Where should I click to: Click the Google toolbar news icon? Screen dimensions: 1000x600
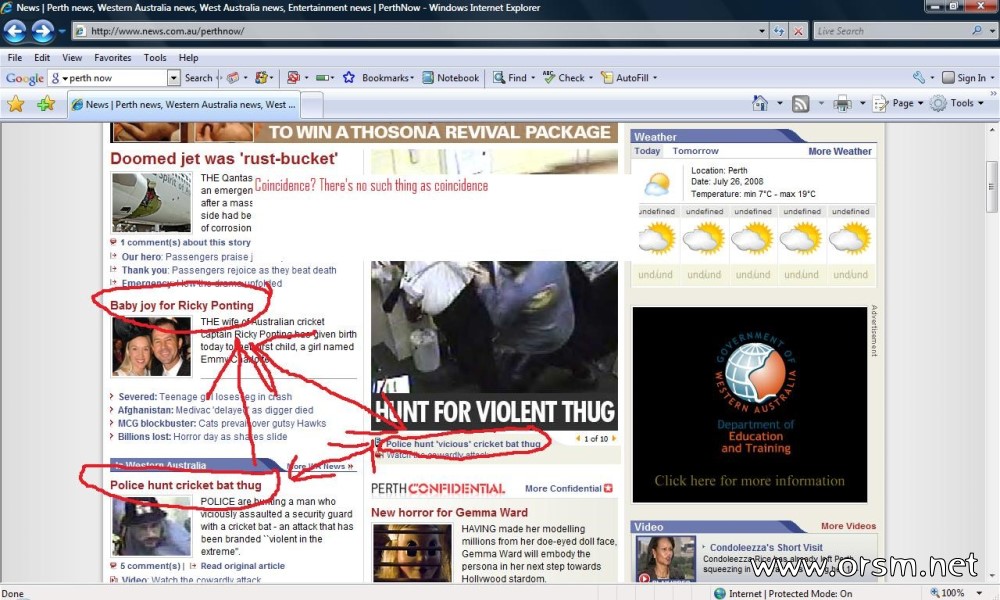[233, 78]
